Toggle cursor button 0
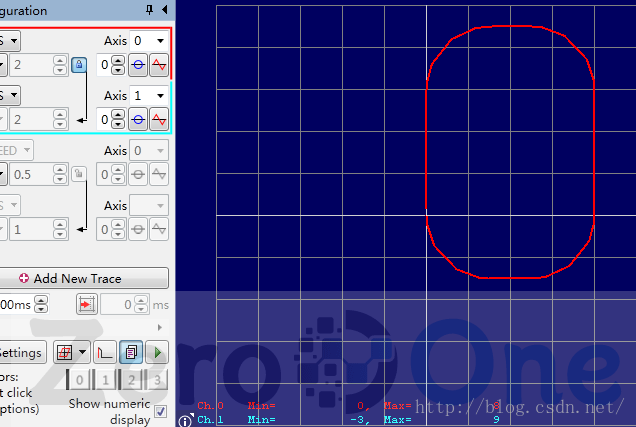636x427 pixels. (x=79, y=380)
